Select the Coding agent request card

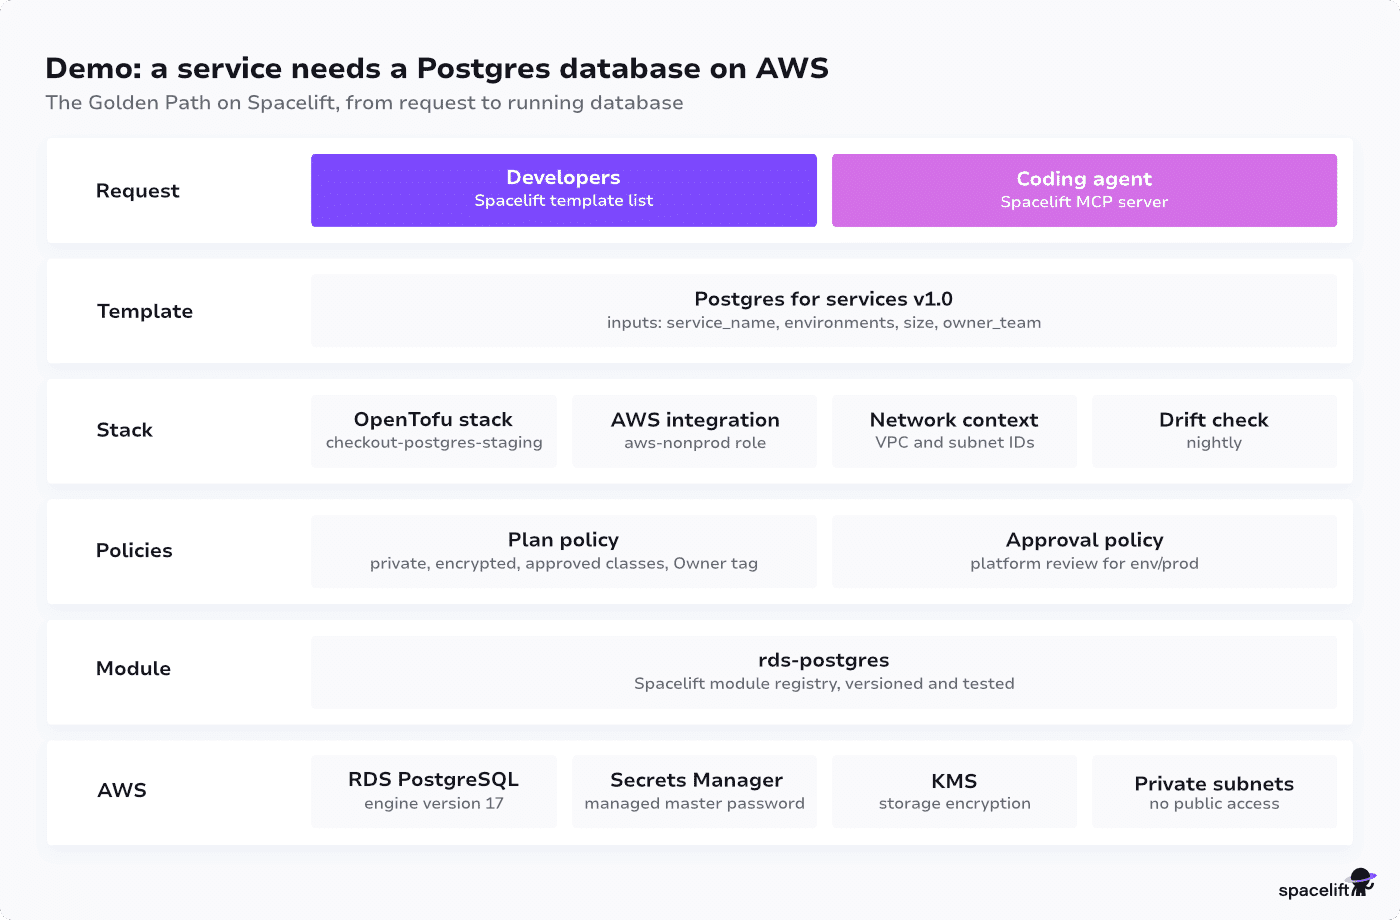[1084, 190]
